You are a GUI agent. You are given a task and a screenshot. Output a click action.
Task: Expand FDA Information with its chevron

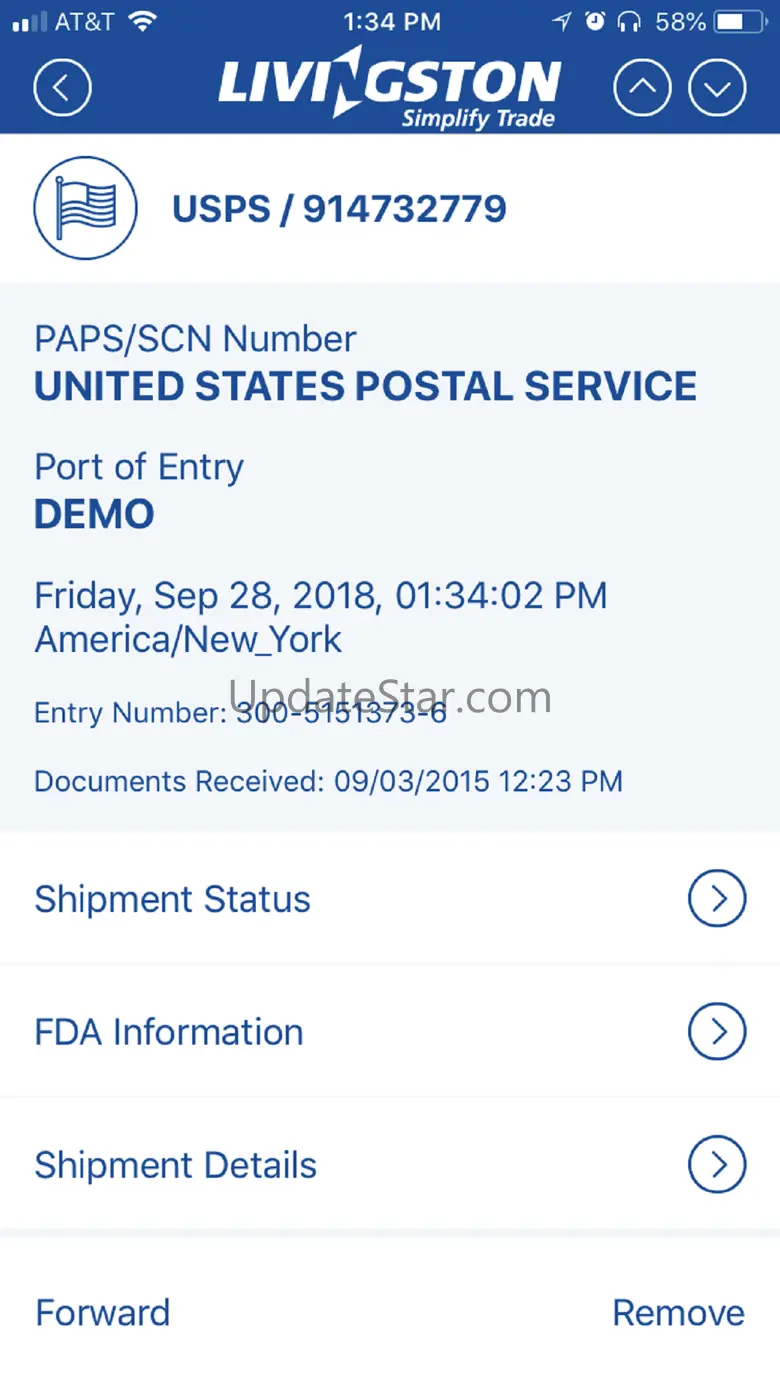tap(717, 1032)
